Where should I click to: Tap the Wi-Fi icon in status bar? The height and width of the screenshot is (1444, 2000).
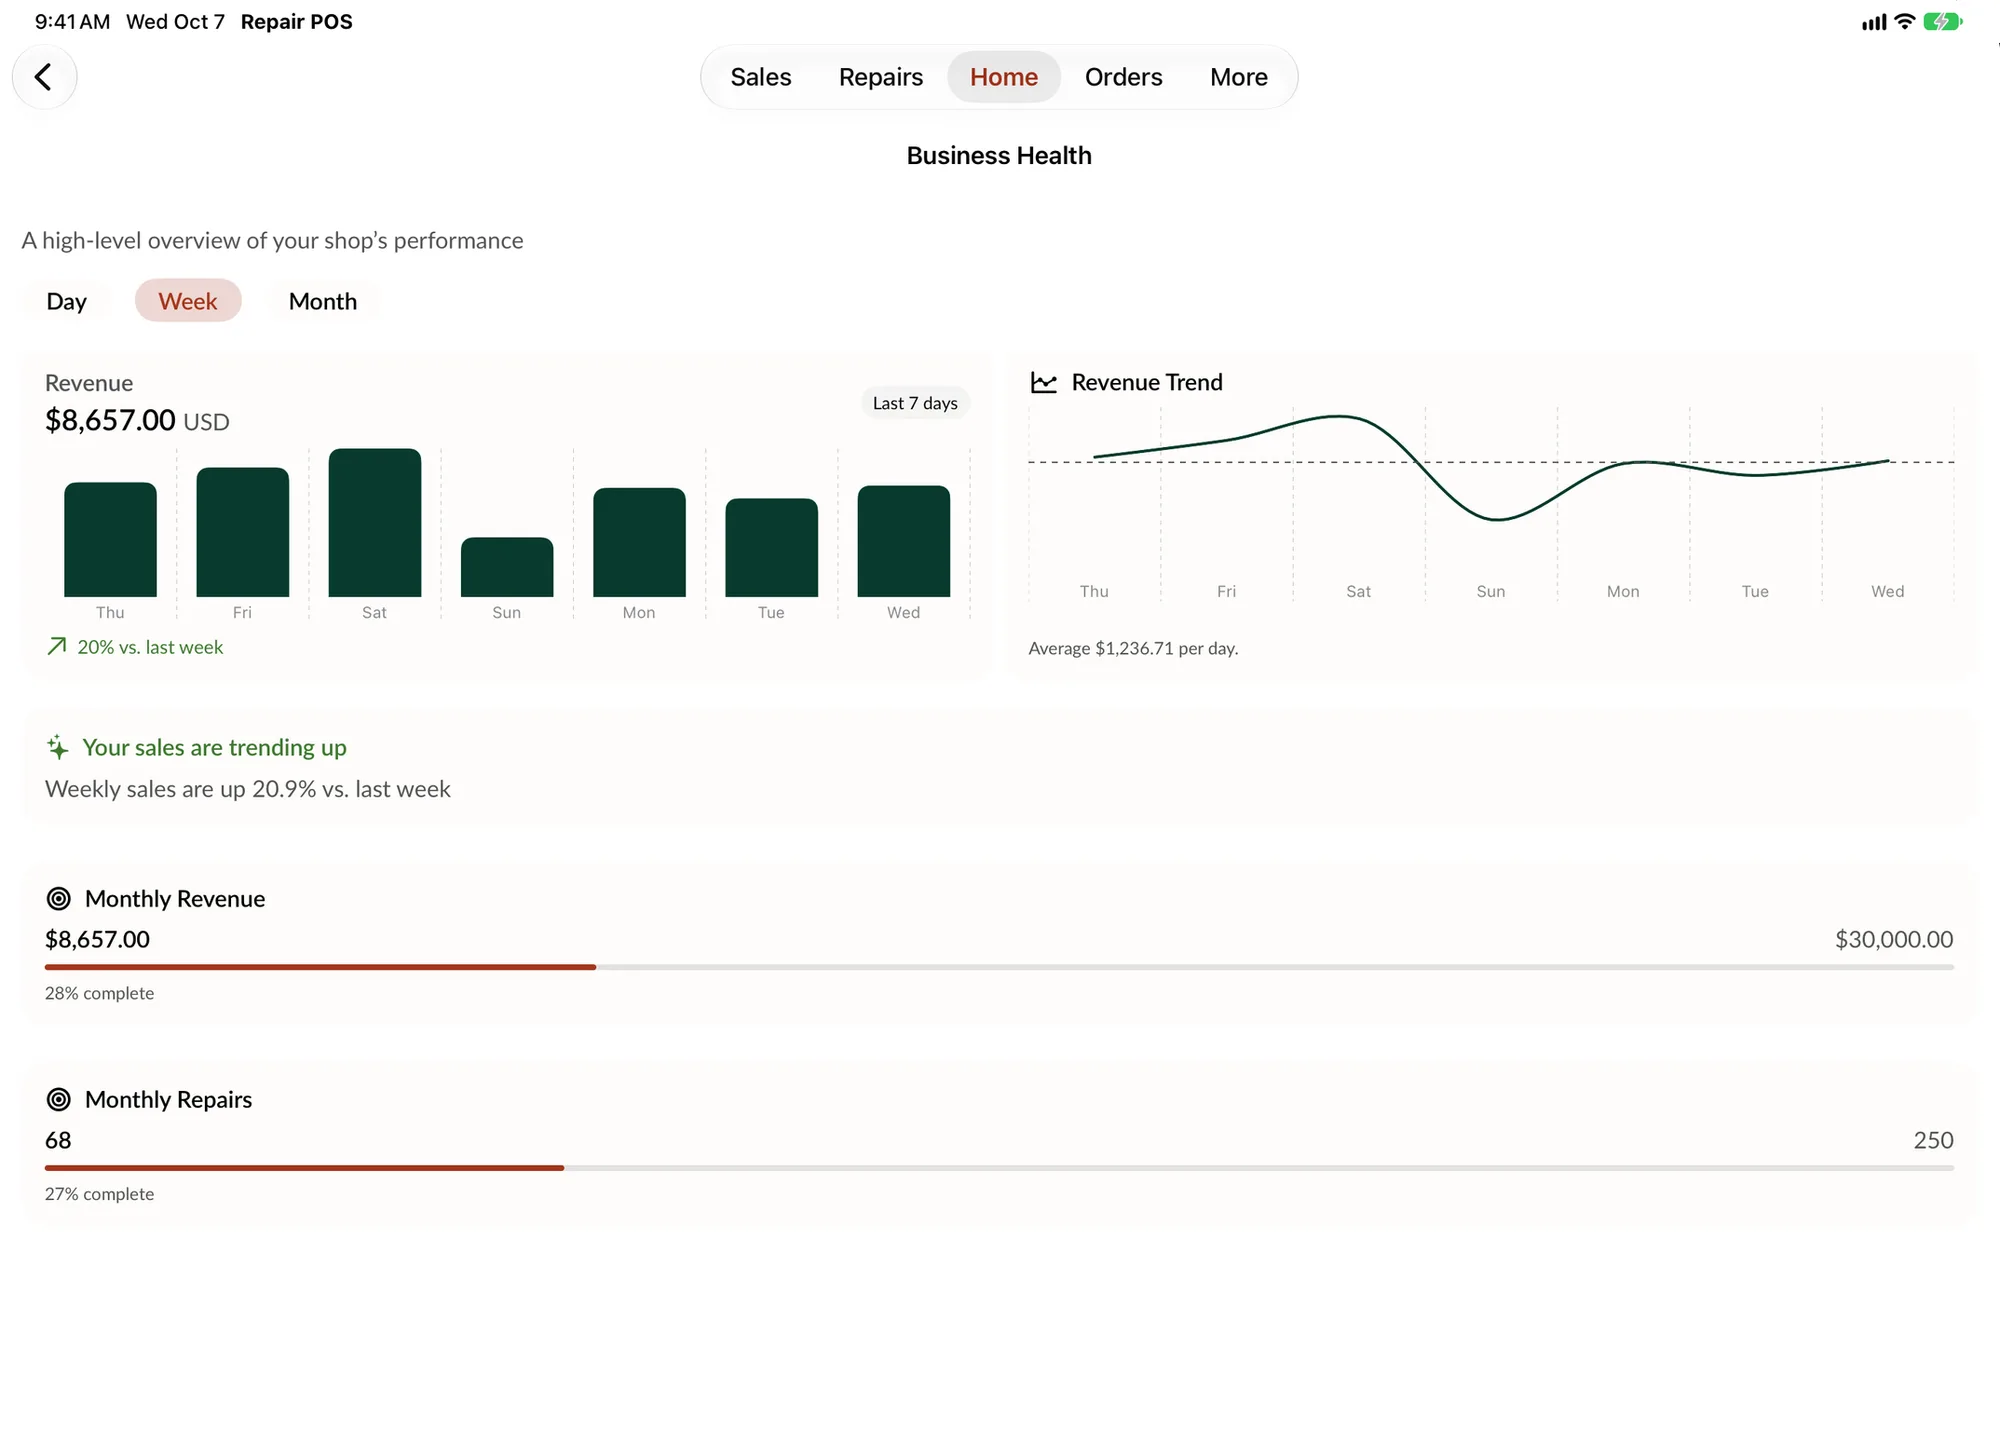point(1905,21)
